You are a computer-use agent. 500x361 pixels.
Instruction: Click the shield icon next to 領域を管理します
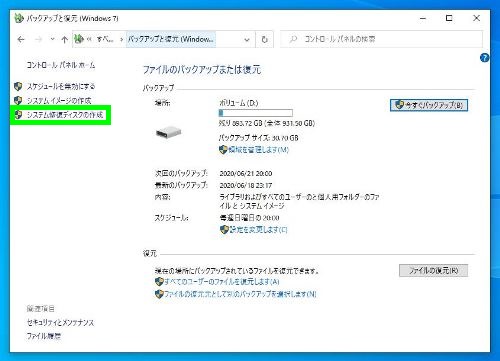click(223, 150)
